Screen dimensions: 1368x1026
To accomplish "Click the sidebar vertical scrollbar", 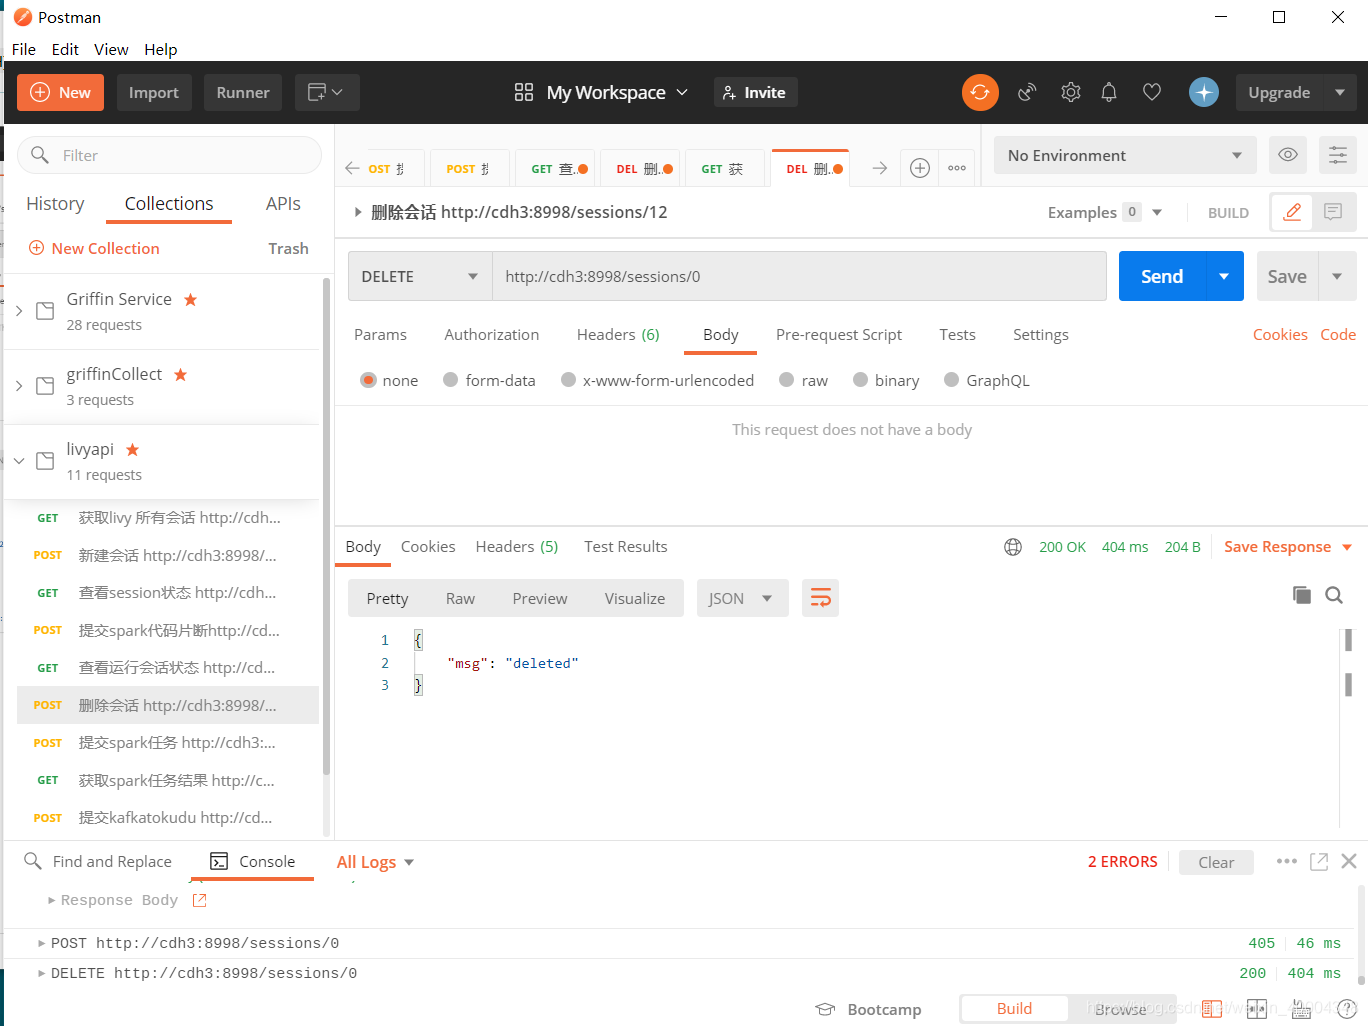I will [x=326, y=527].
